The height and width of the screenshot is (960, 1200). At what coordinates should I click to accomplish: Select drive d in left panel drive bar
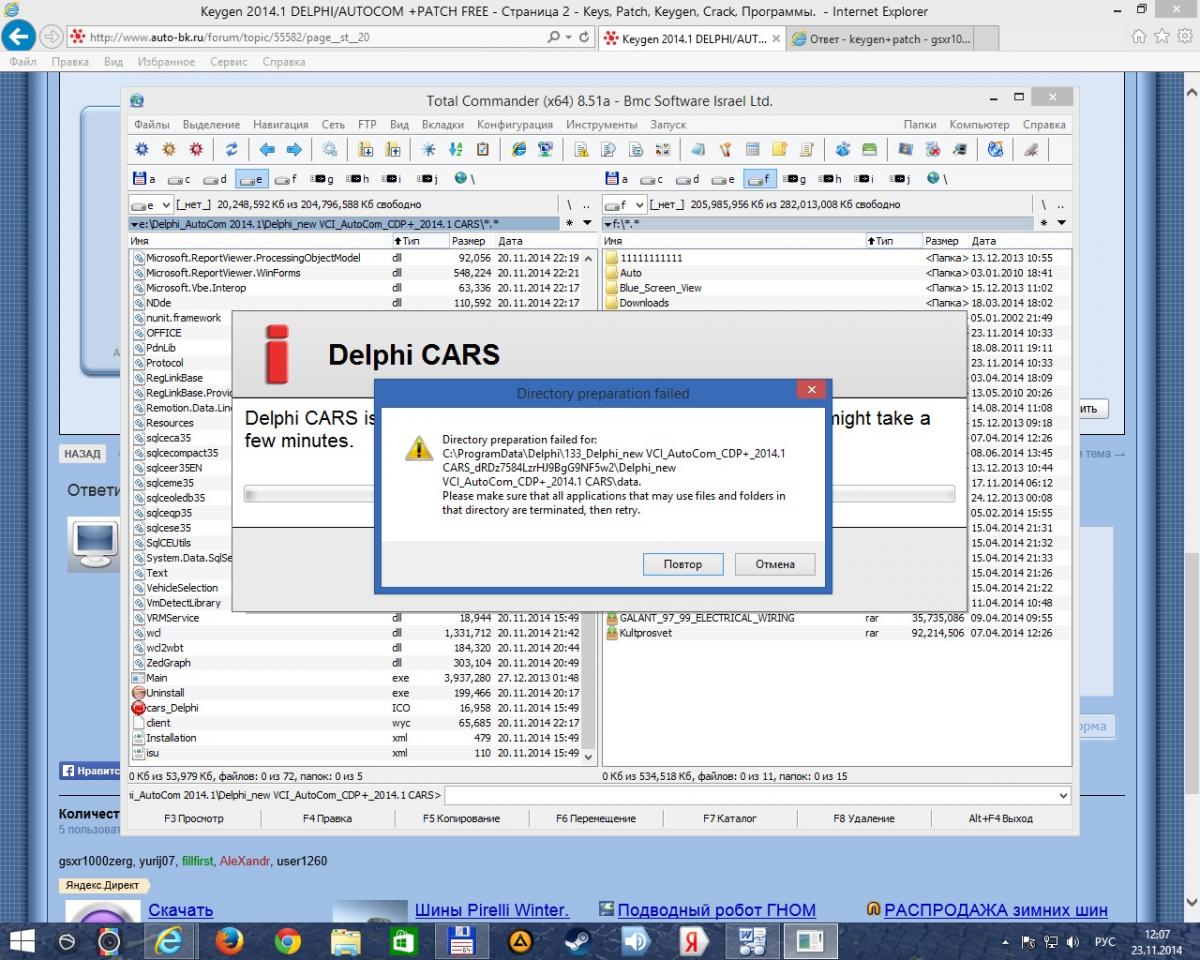[x=215, y=179]
